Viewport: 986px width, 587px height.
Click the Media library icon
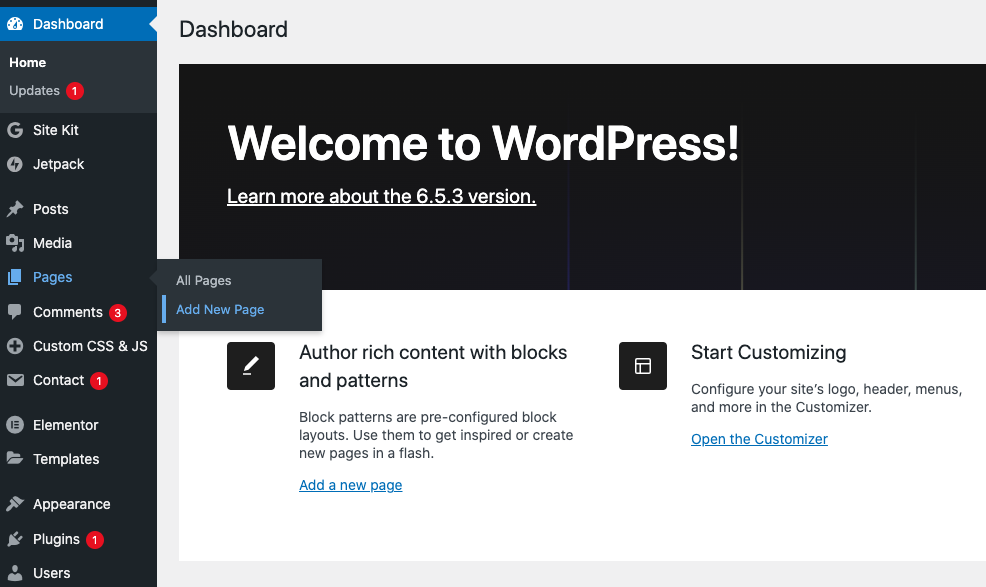[x=15, y=243]
